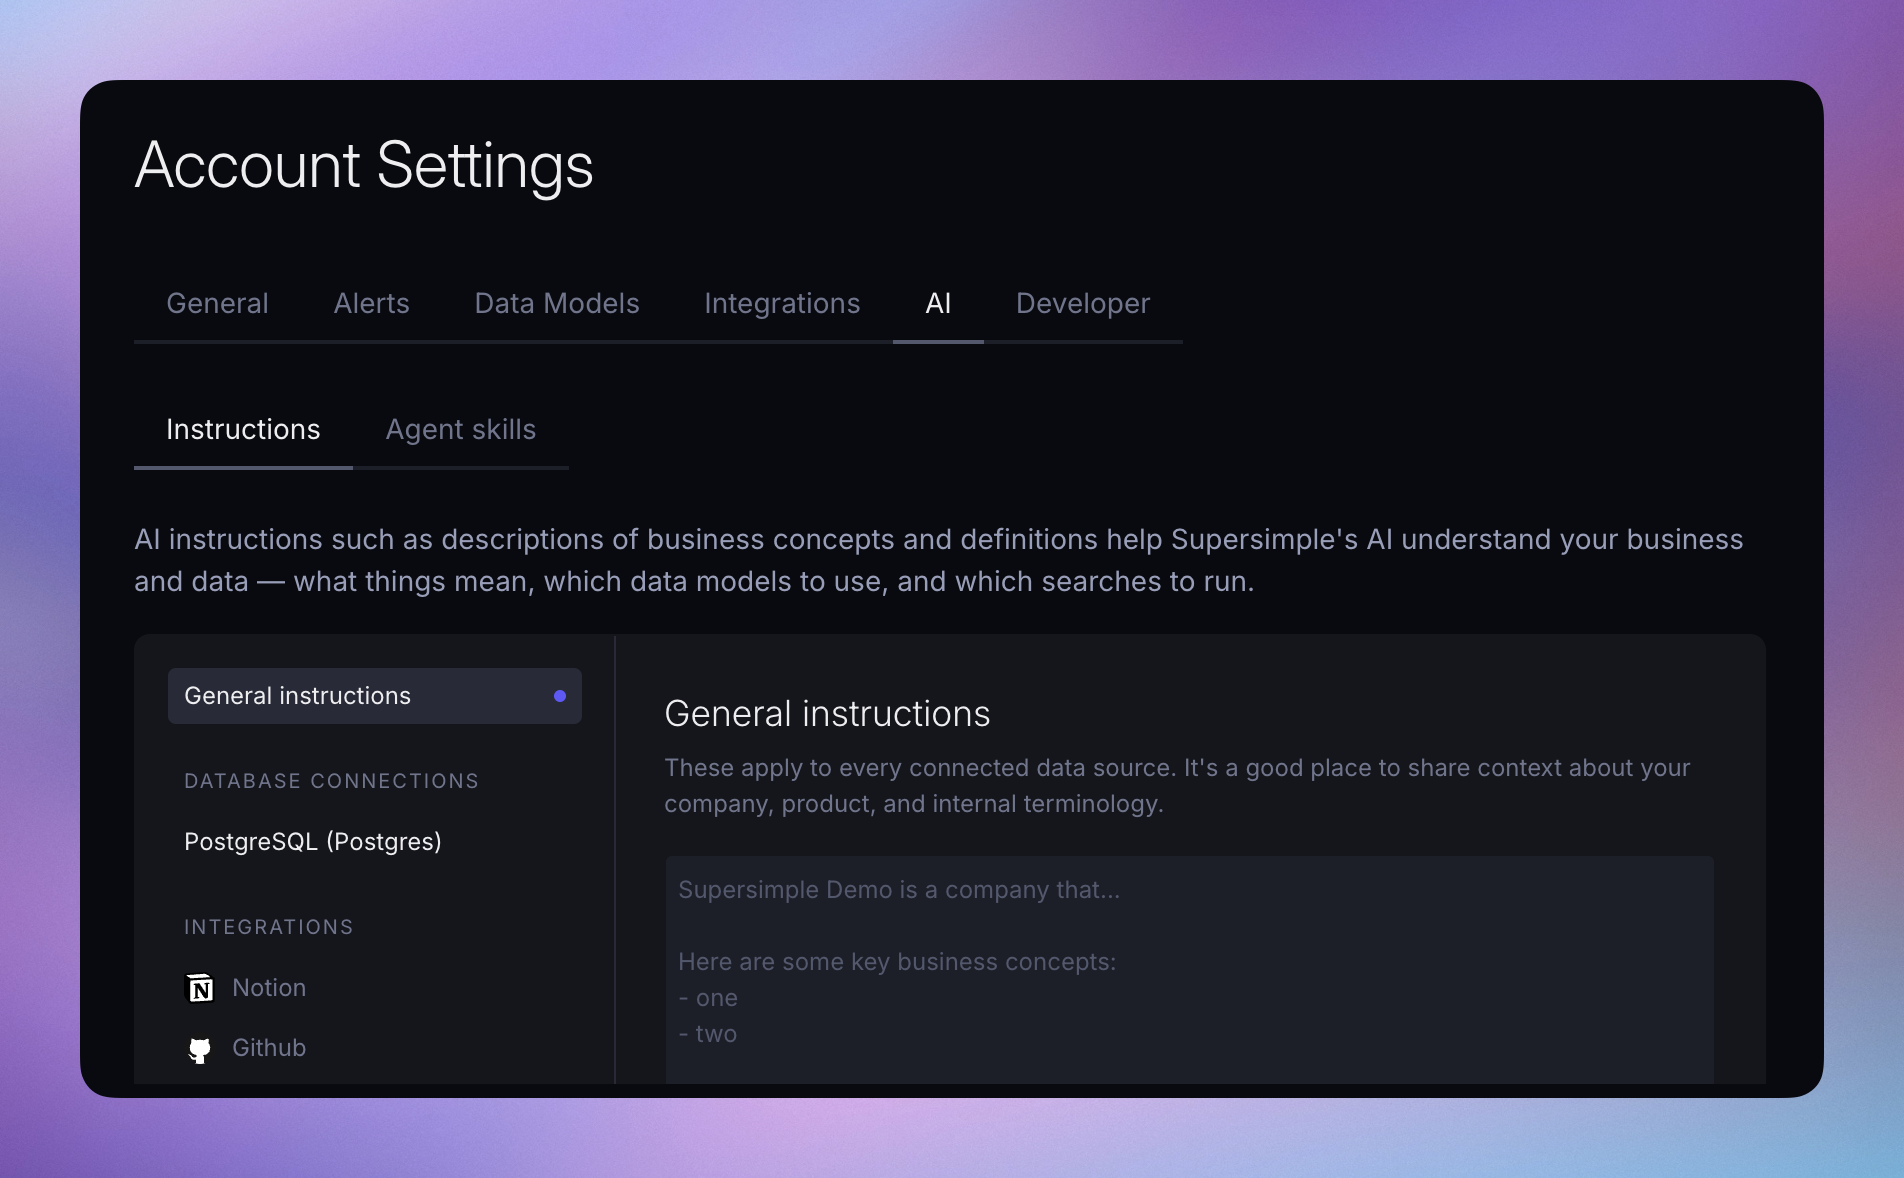Viewport: 1904px width, 1178px height.
Task: Click the DATABASE CONNECTIONS section label
Action: (x=332, y=781)
